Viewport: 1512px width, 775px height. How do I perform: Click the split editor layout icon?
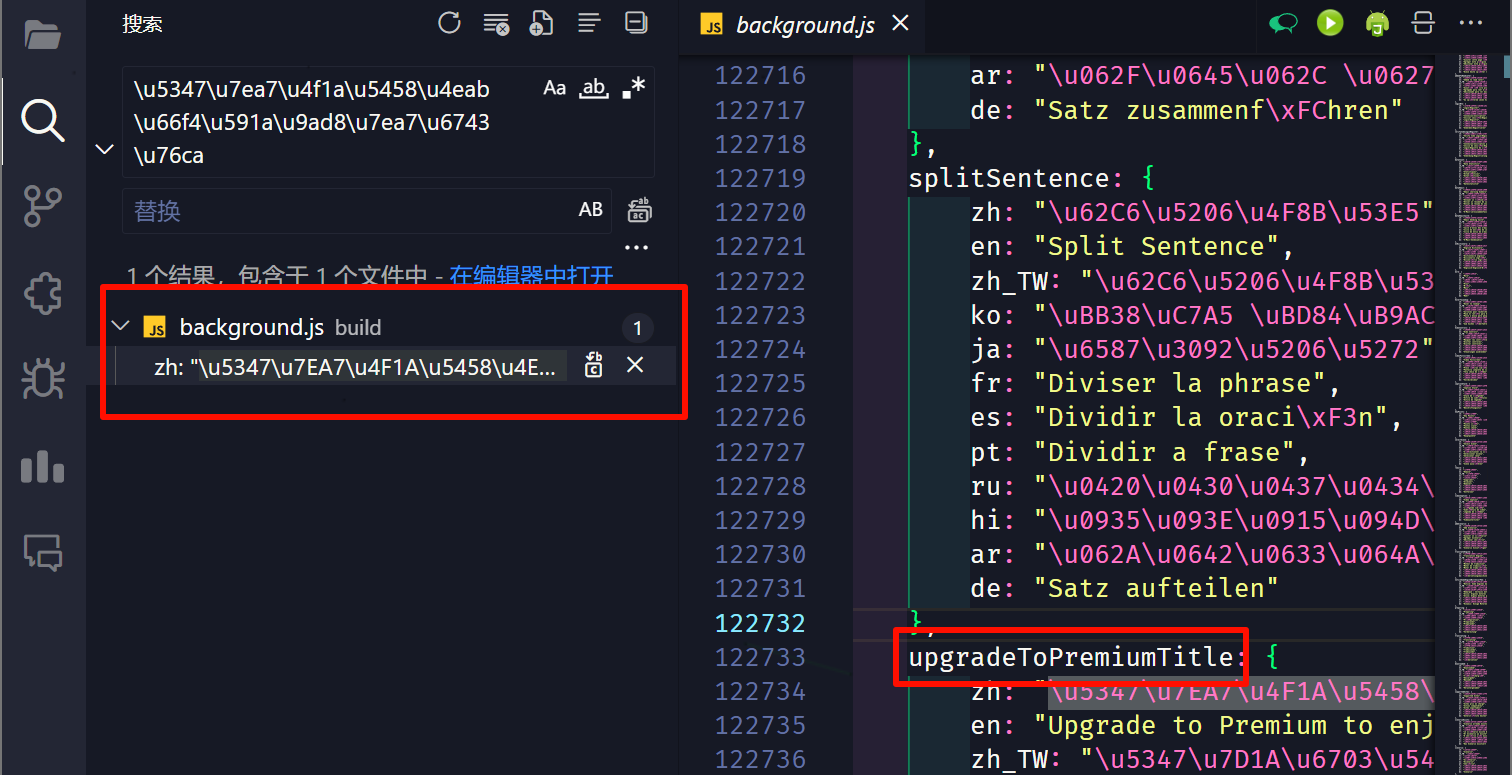1424,23
